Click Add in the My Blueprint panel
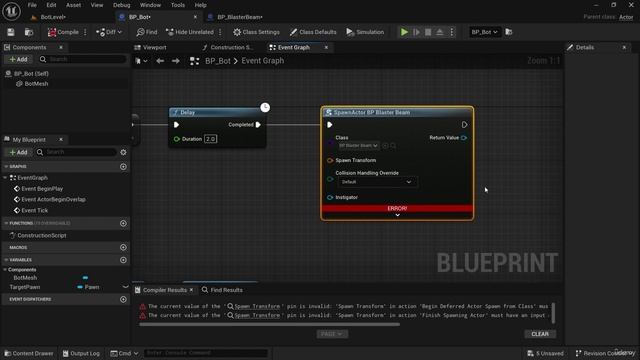This screenshot has width=640, height=360. click(x=18, y=152)
